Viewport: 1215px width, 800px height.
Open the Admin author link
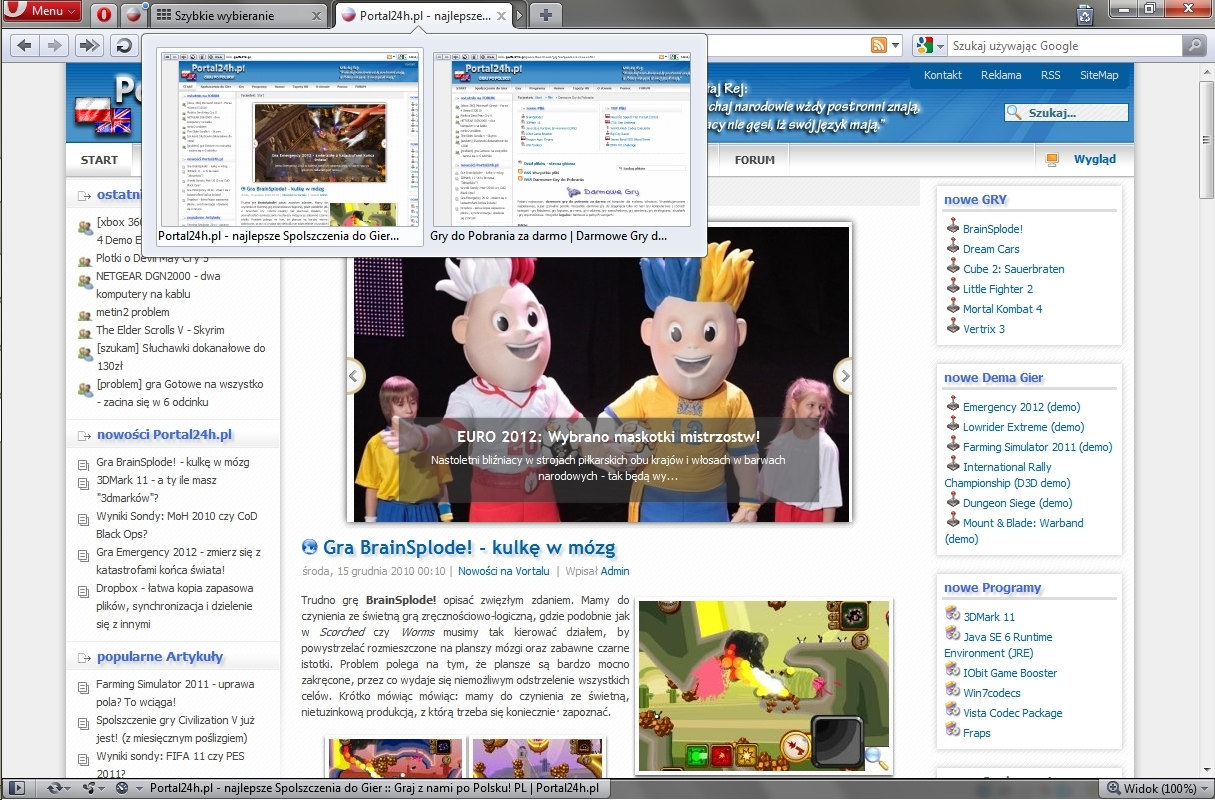(x=615, y=571)
